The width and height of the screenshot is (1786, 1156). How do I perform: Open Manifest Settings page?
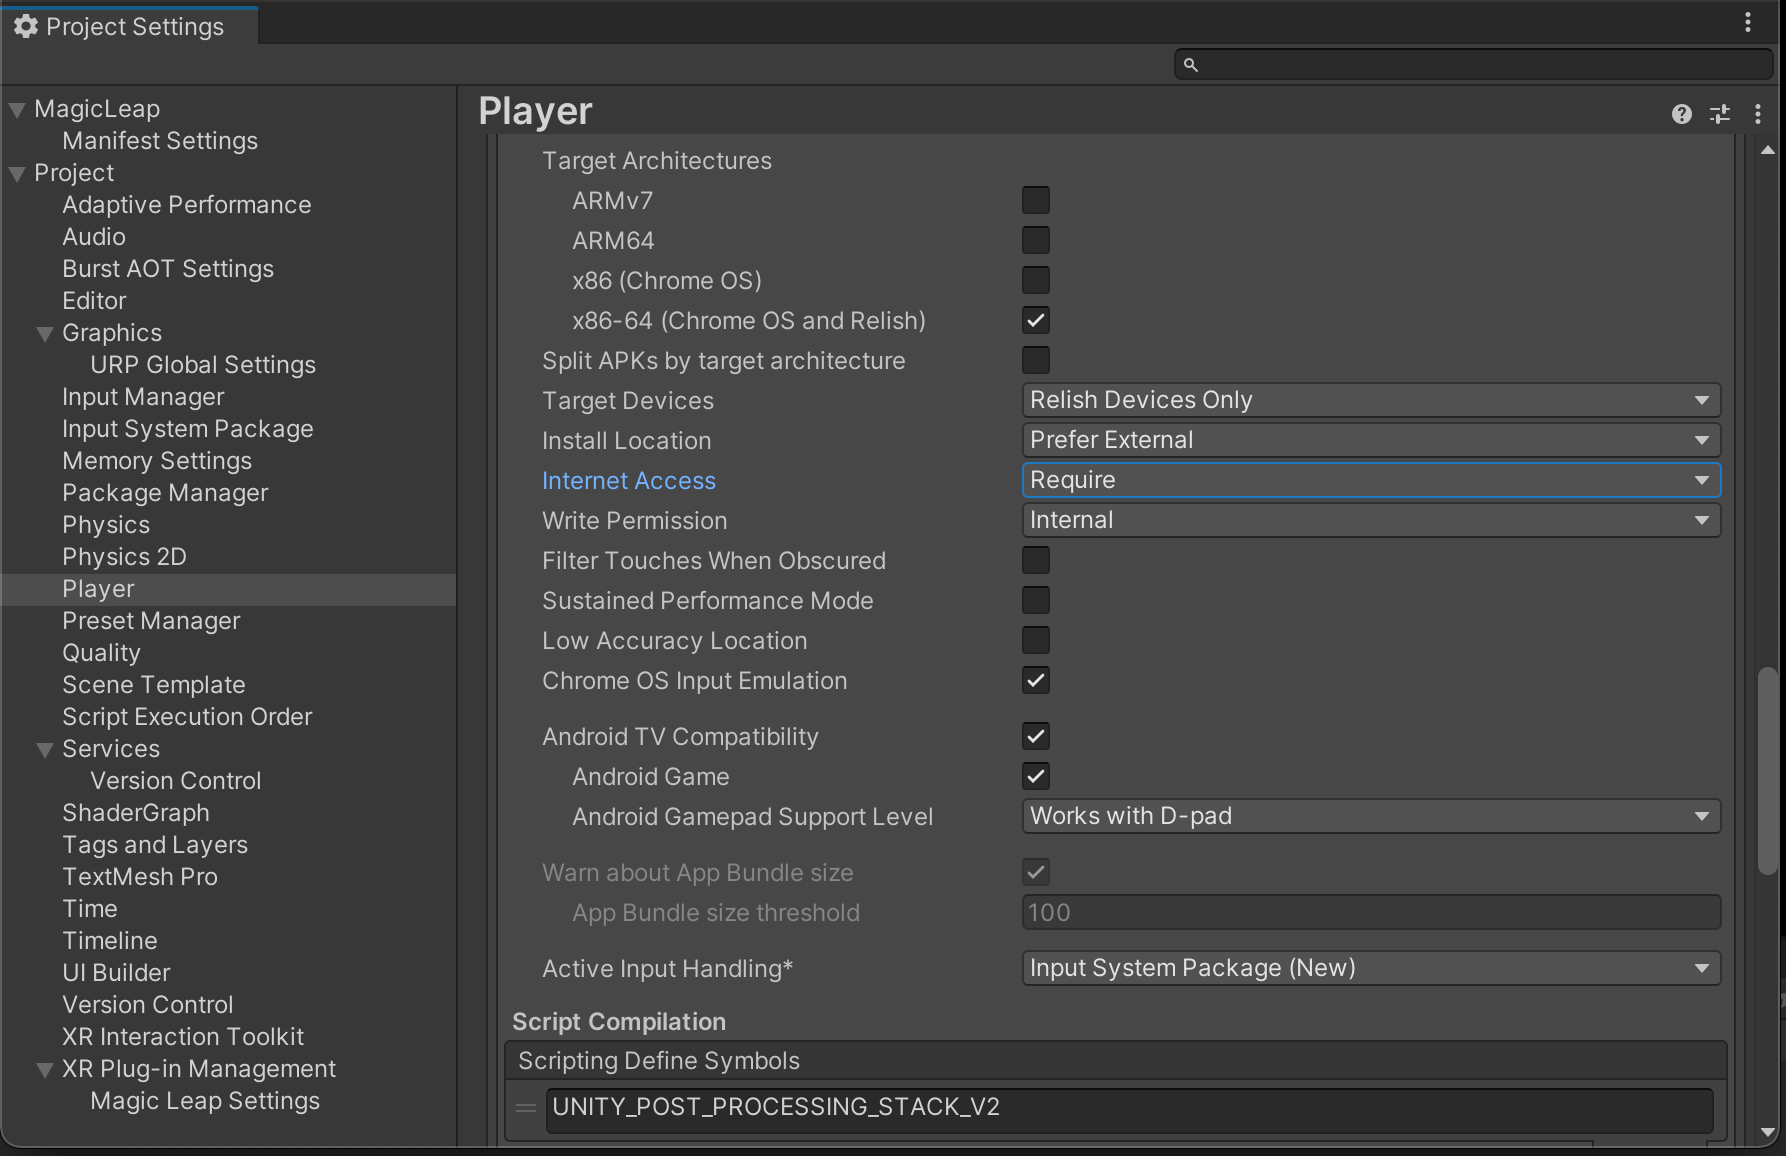click(160, 141)
